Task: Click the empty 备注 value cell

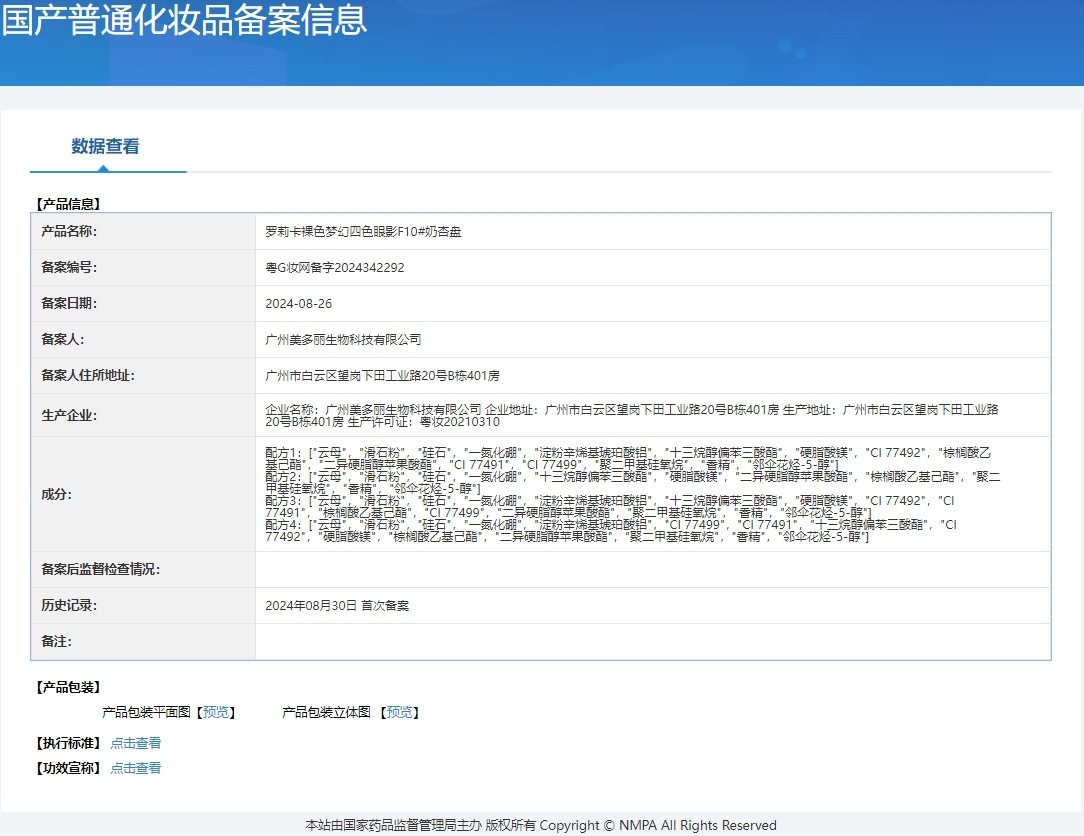Action: pyautogui.click(x=652, y=641)
